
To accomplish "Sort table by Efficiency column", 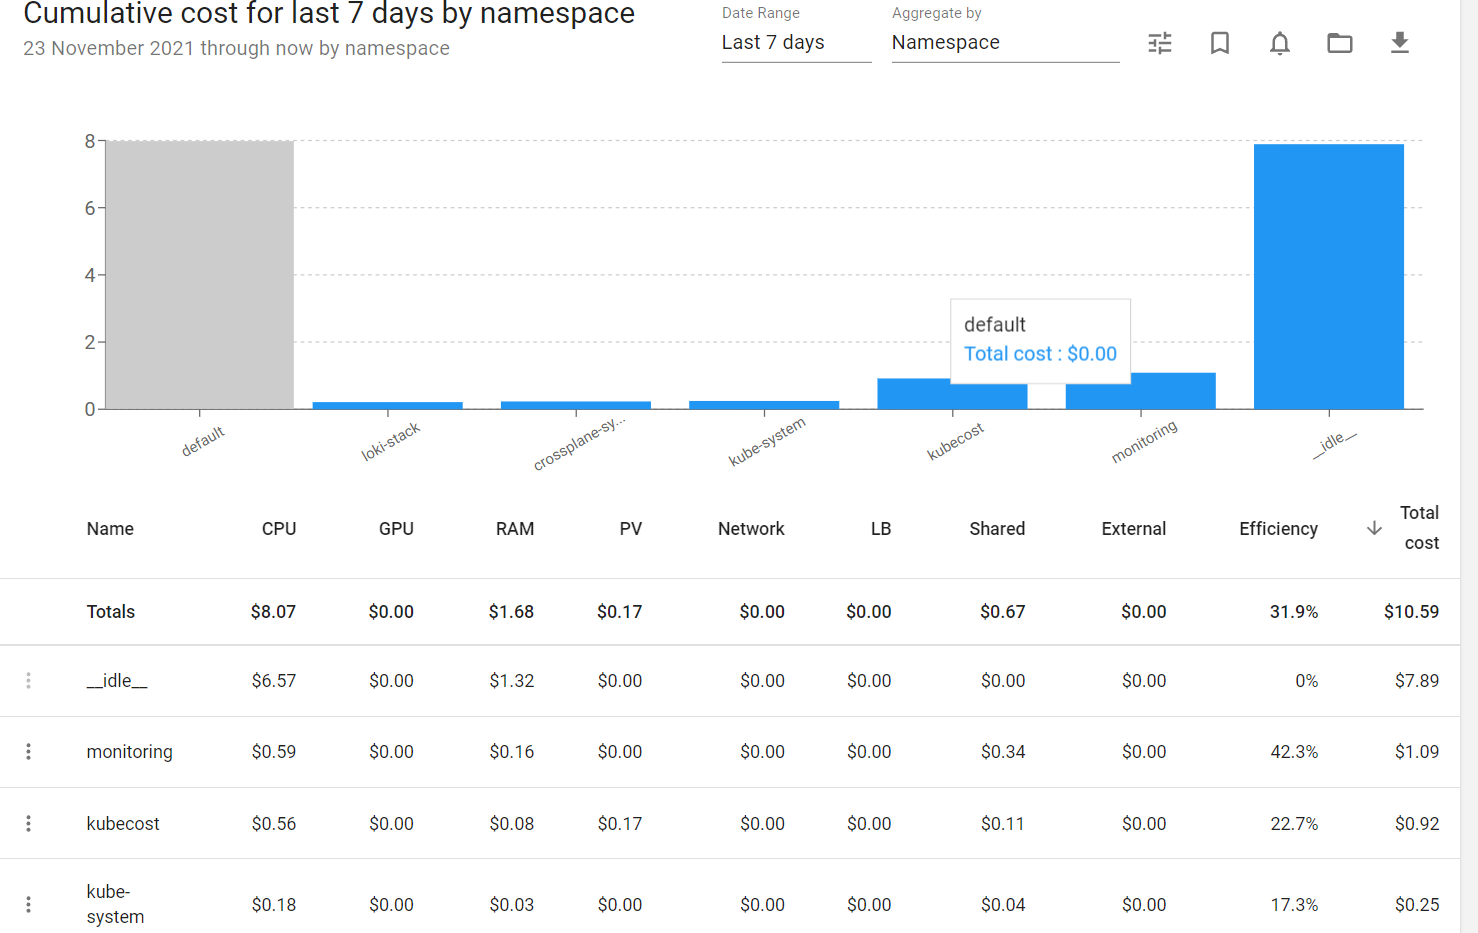I will click(x=1278, y=529).
